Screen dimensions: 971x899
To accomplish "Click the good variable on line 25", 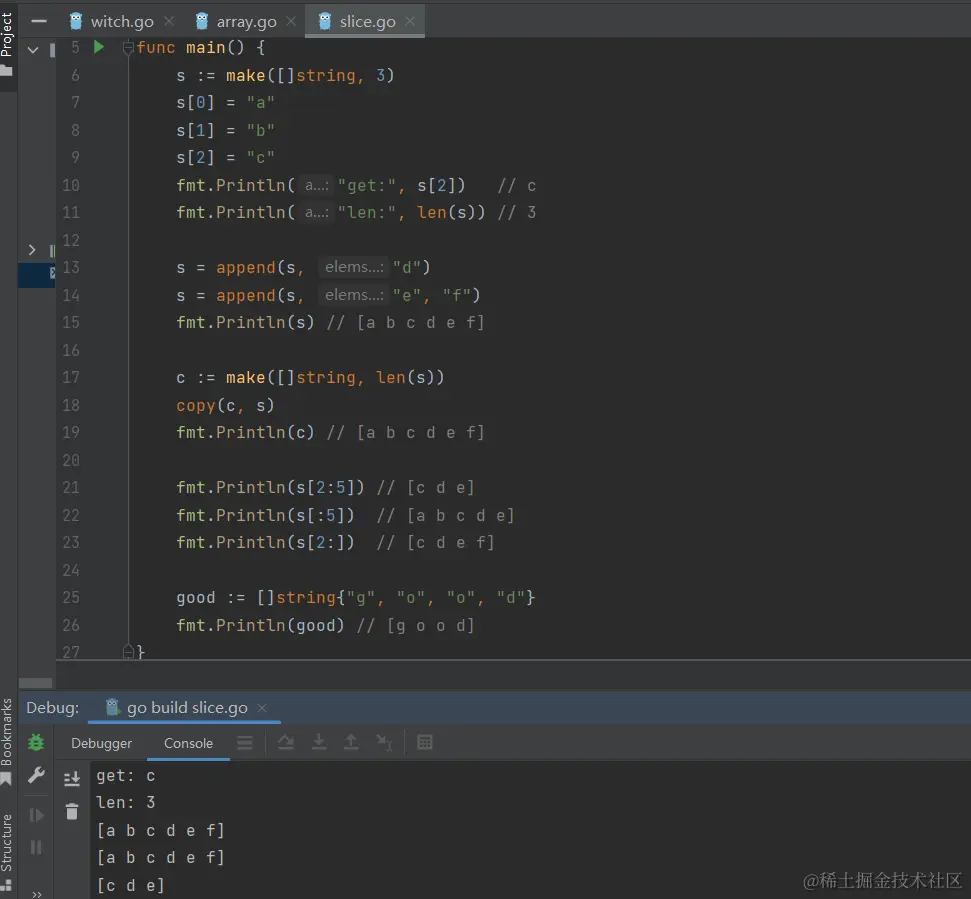I will click(x=196, y=597).
